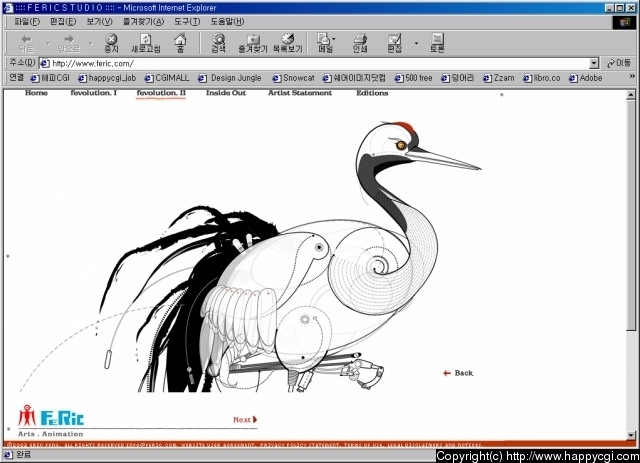Go to fevolution. I page
The width and height of the screenshot is (640, 463).
pos(93,93)
